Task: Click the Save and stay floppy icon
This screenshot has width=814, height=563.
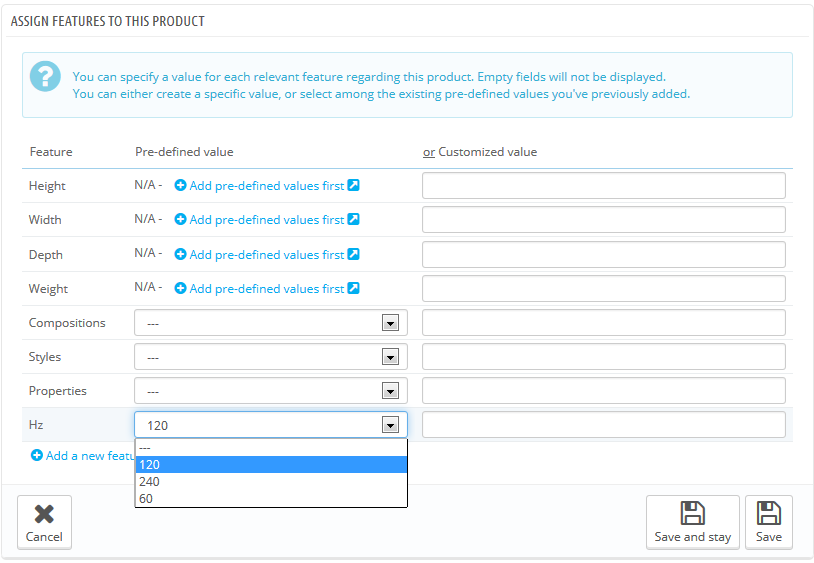Action: tap(692, 513)
